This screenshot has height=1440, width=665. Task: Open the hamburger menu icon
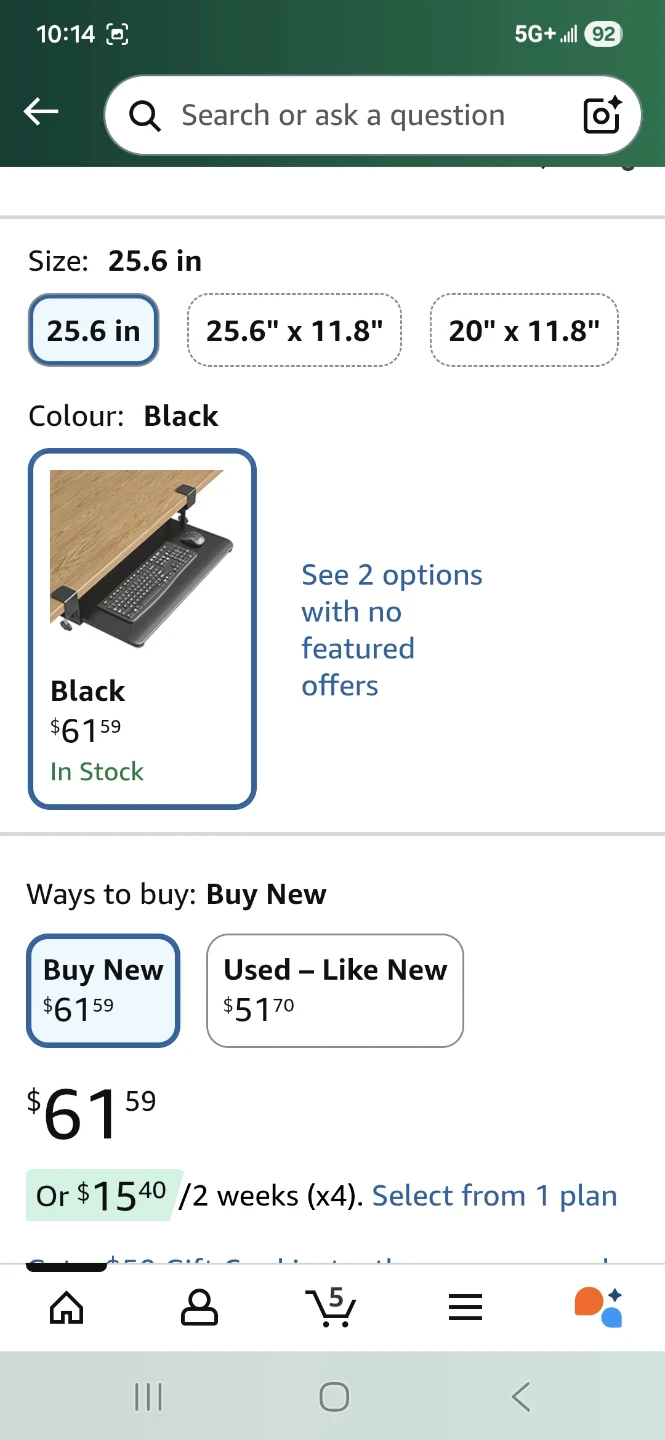pos(465,1307)
